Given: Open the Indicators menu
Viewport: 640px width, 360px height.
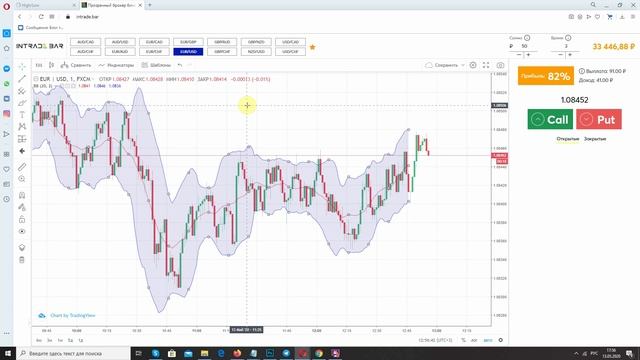Looking at the screenshot, I should pyautogui.click(x=116, y=65).
